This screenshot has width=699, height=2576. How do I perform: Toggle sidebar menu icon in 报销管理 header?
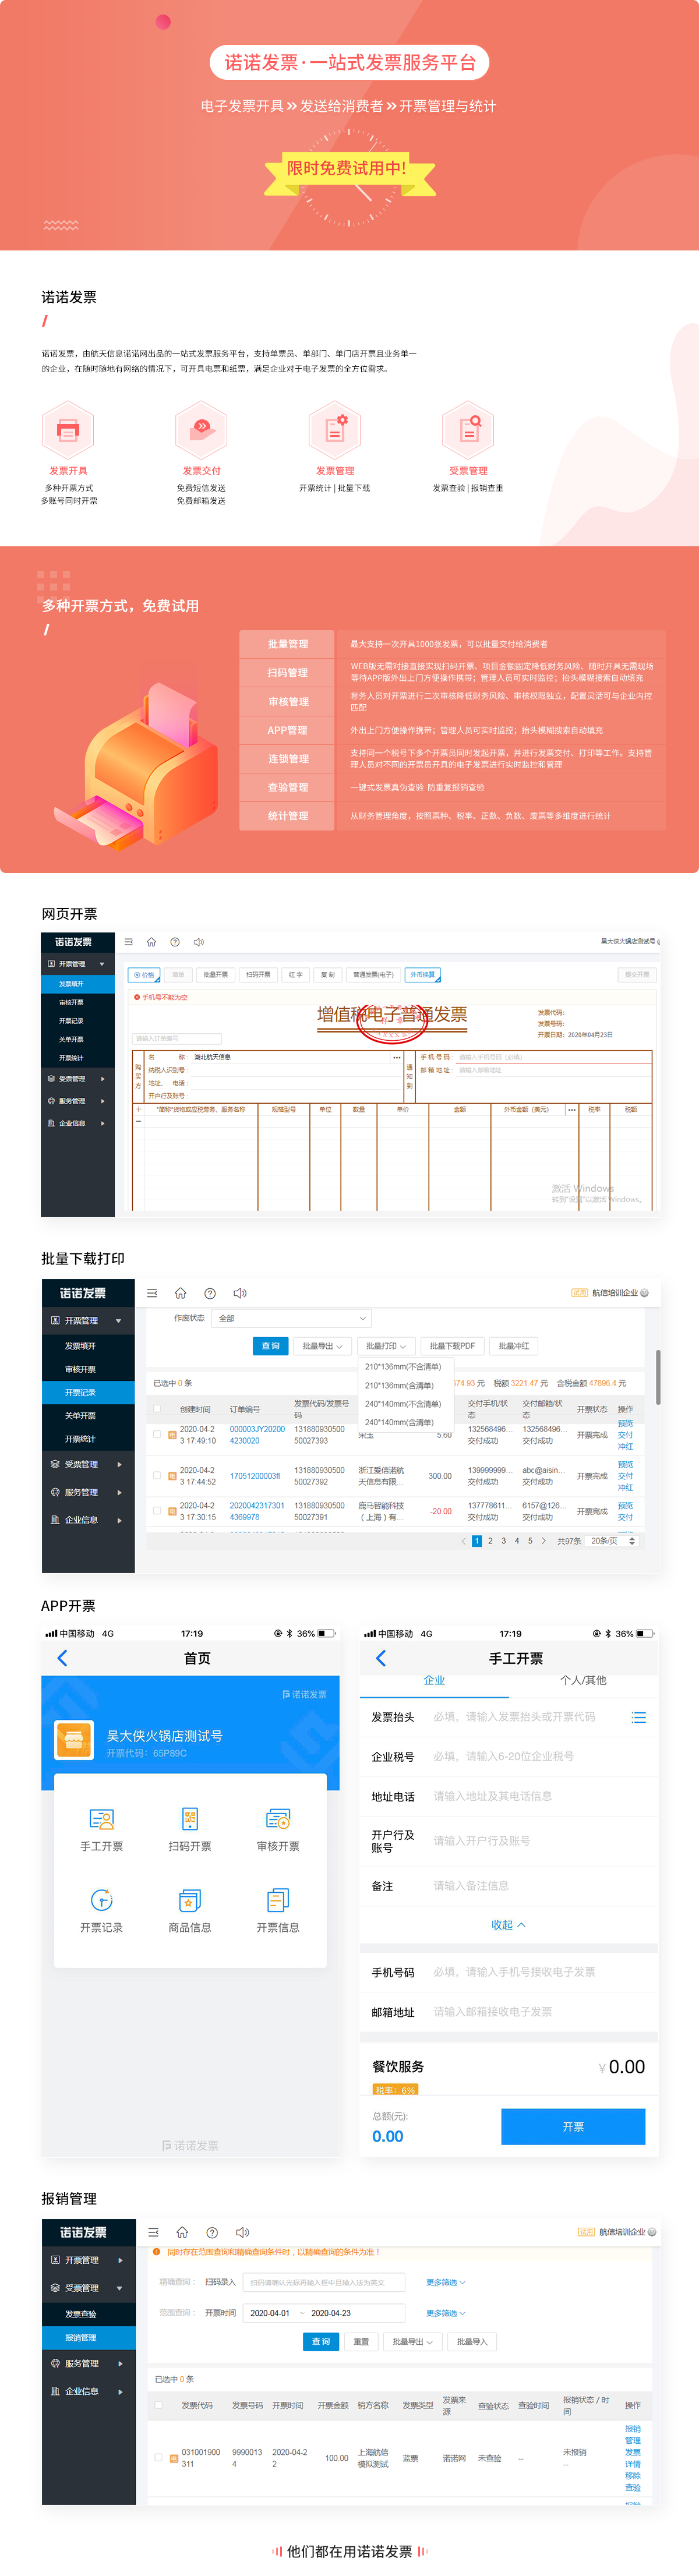tap(154, 2232)
